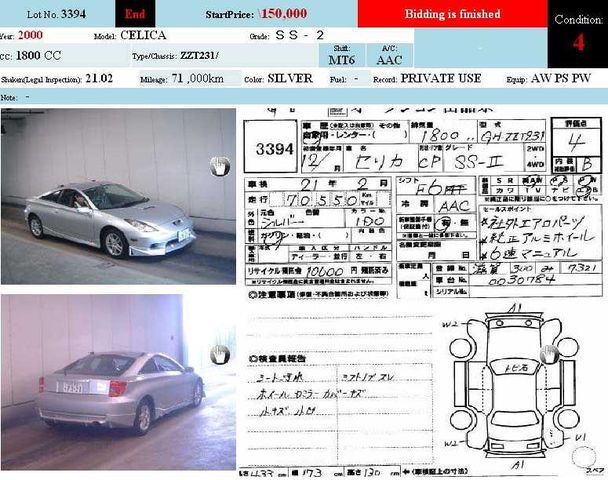Click the hand icon on the car diagram
The height and width of the screenshot is (480, 608).
click(547, 355)
